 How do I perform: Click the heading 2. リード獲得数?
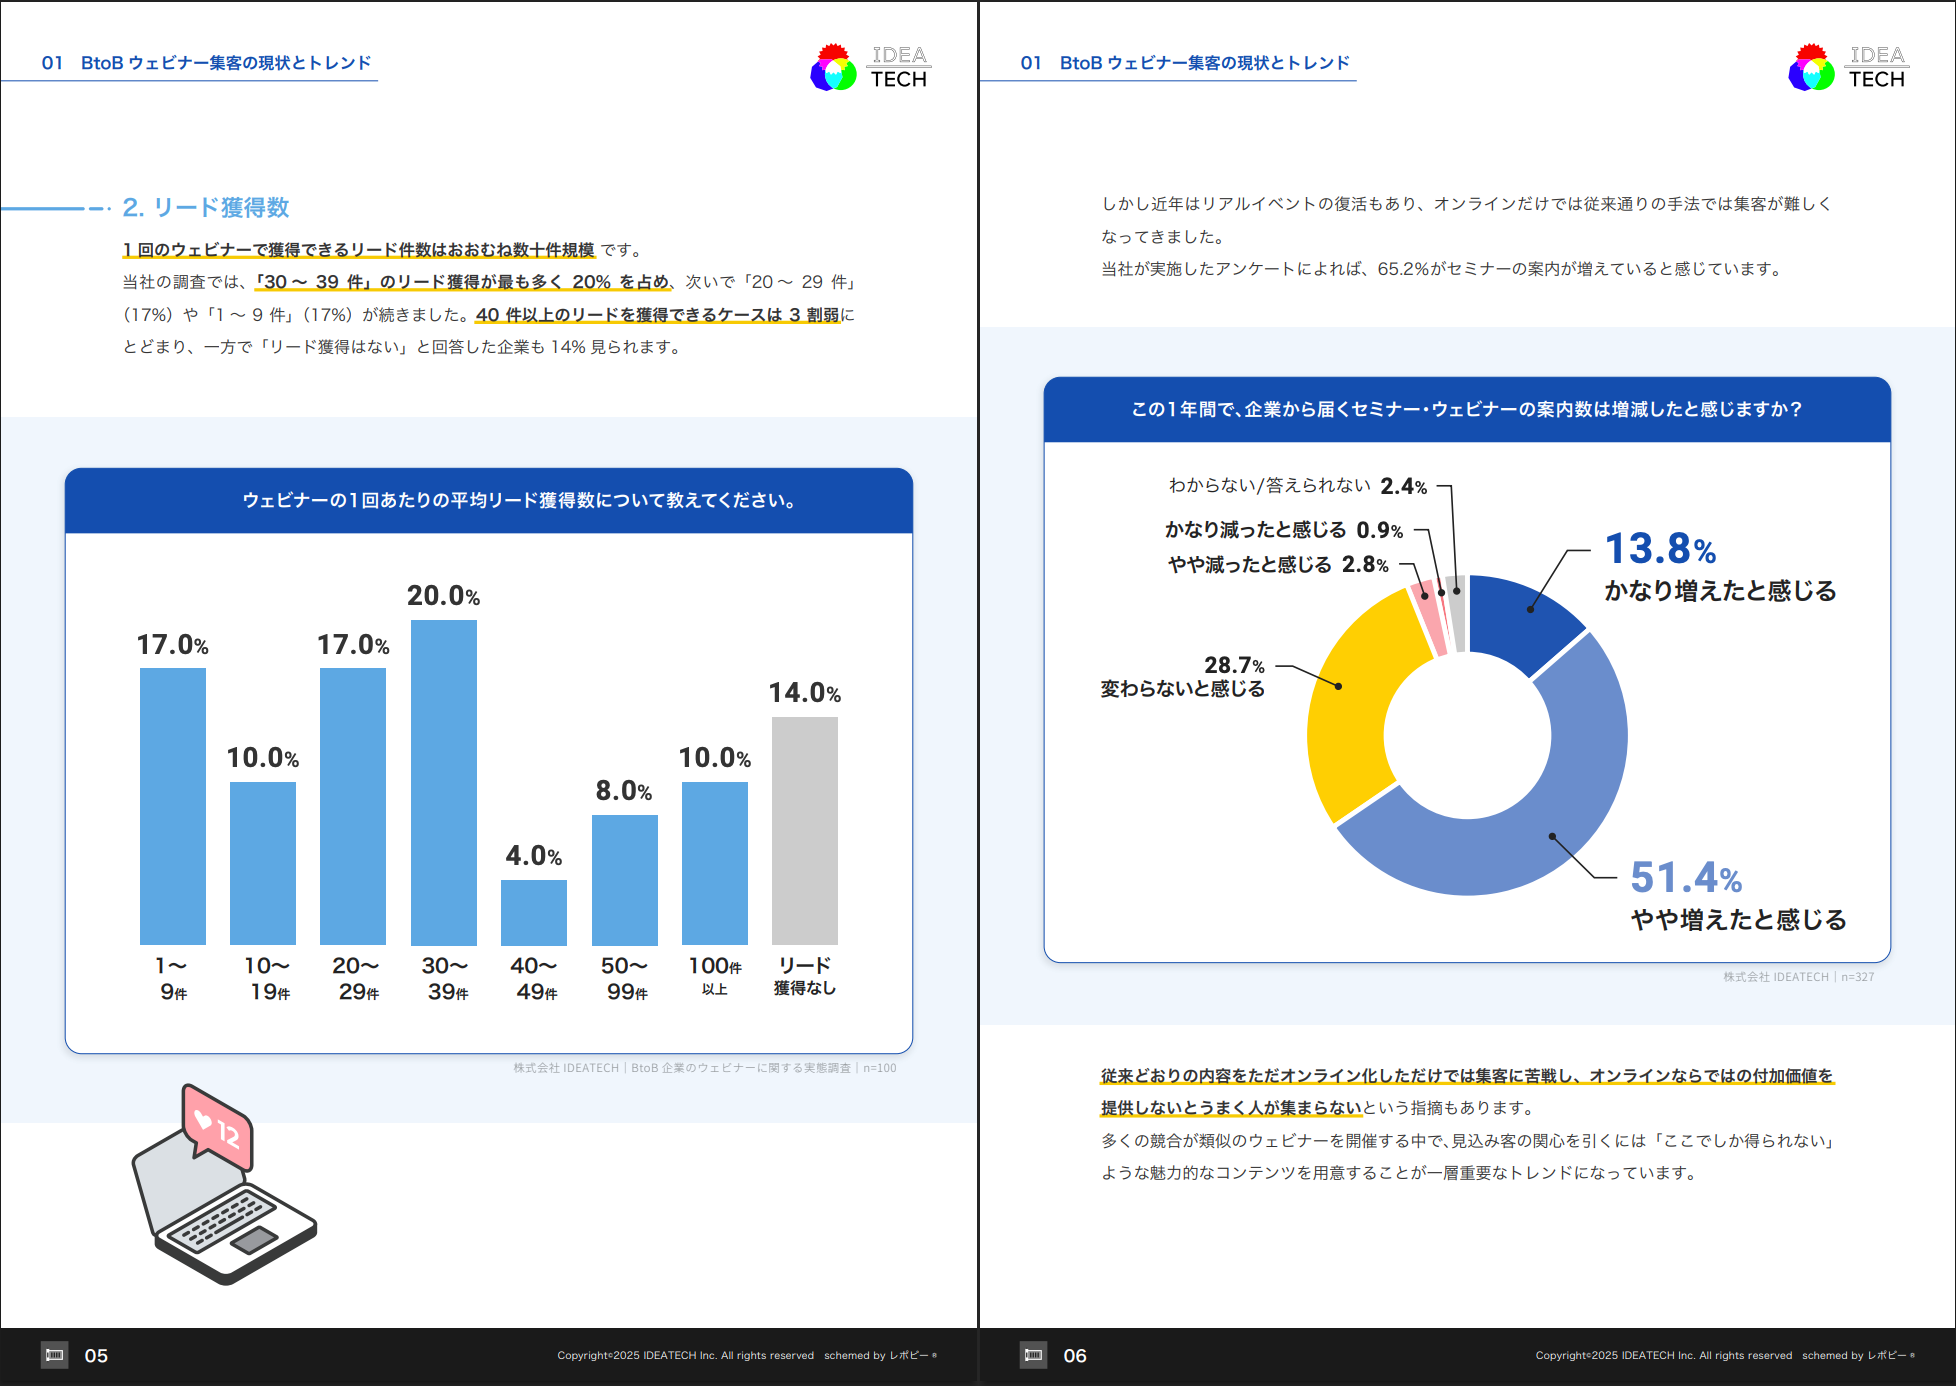pyautogui.click(x=206, y=207)
